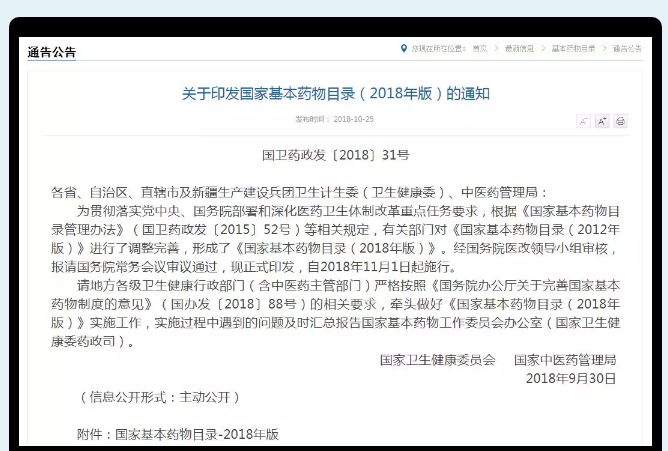Click the increase font size (A+) icon
The width and height of the screenshot is (668, 451).
pyautogui.click(x=602, y=121)
